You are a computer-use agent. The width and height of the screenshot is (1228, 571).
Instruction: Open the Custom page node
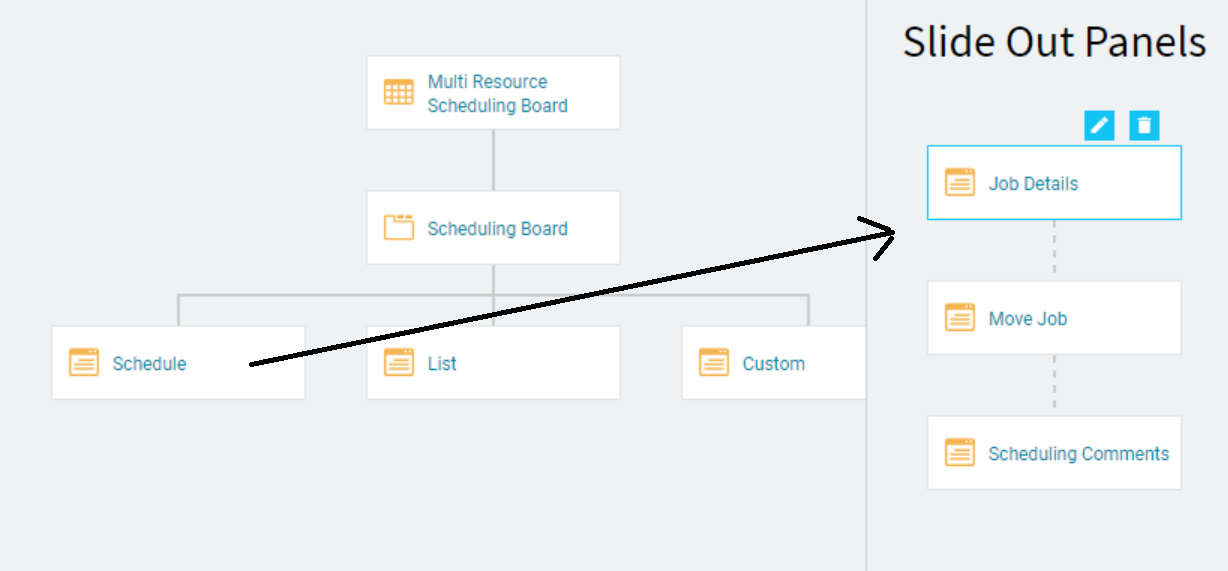[x=774, y=363]
